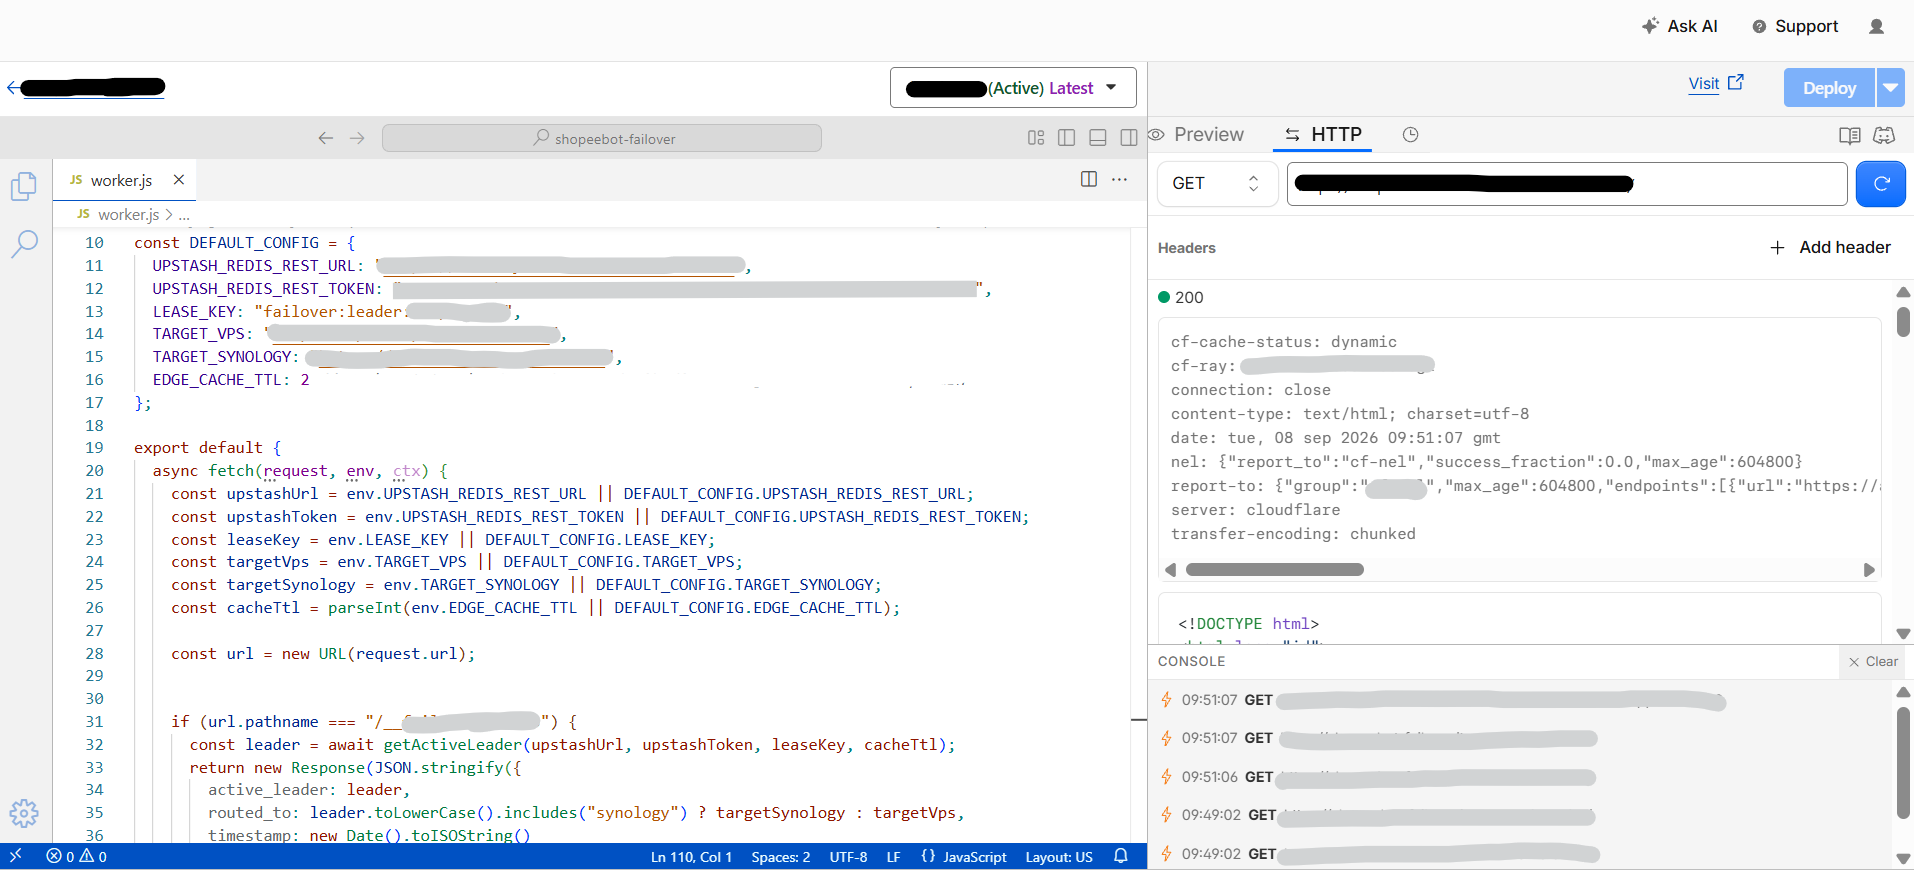
Task: Open notifications bell in status bar
Action: pyautogui.click(x=1121, y=857)
